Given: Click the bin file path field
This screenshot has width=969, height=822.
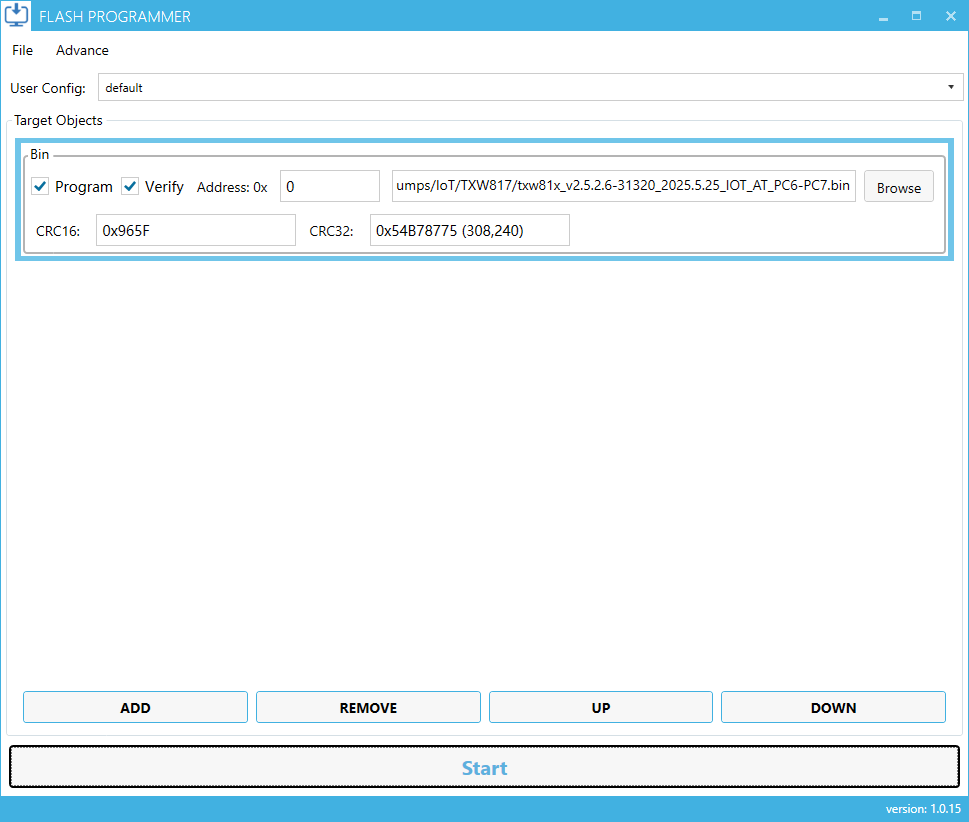Looking at the screenshot, I should click(624, 186).
